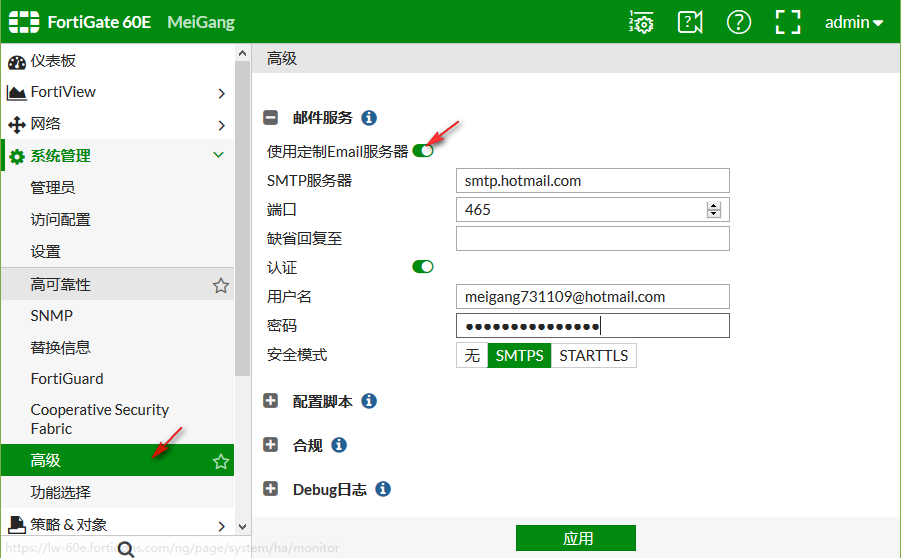This screenshot has width=901, height=558.
Task: Open 访问配置 submenu item
Action: [117, 220]
